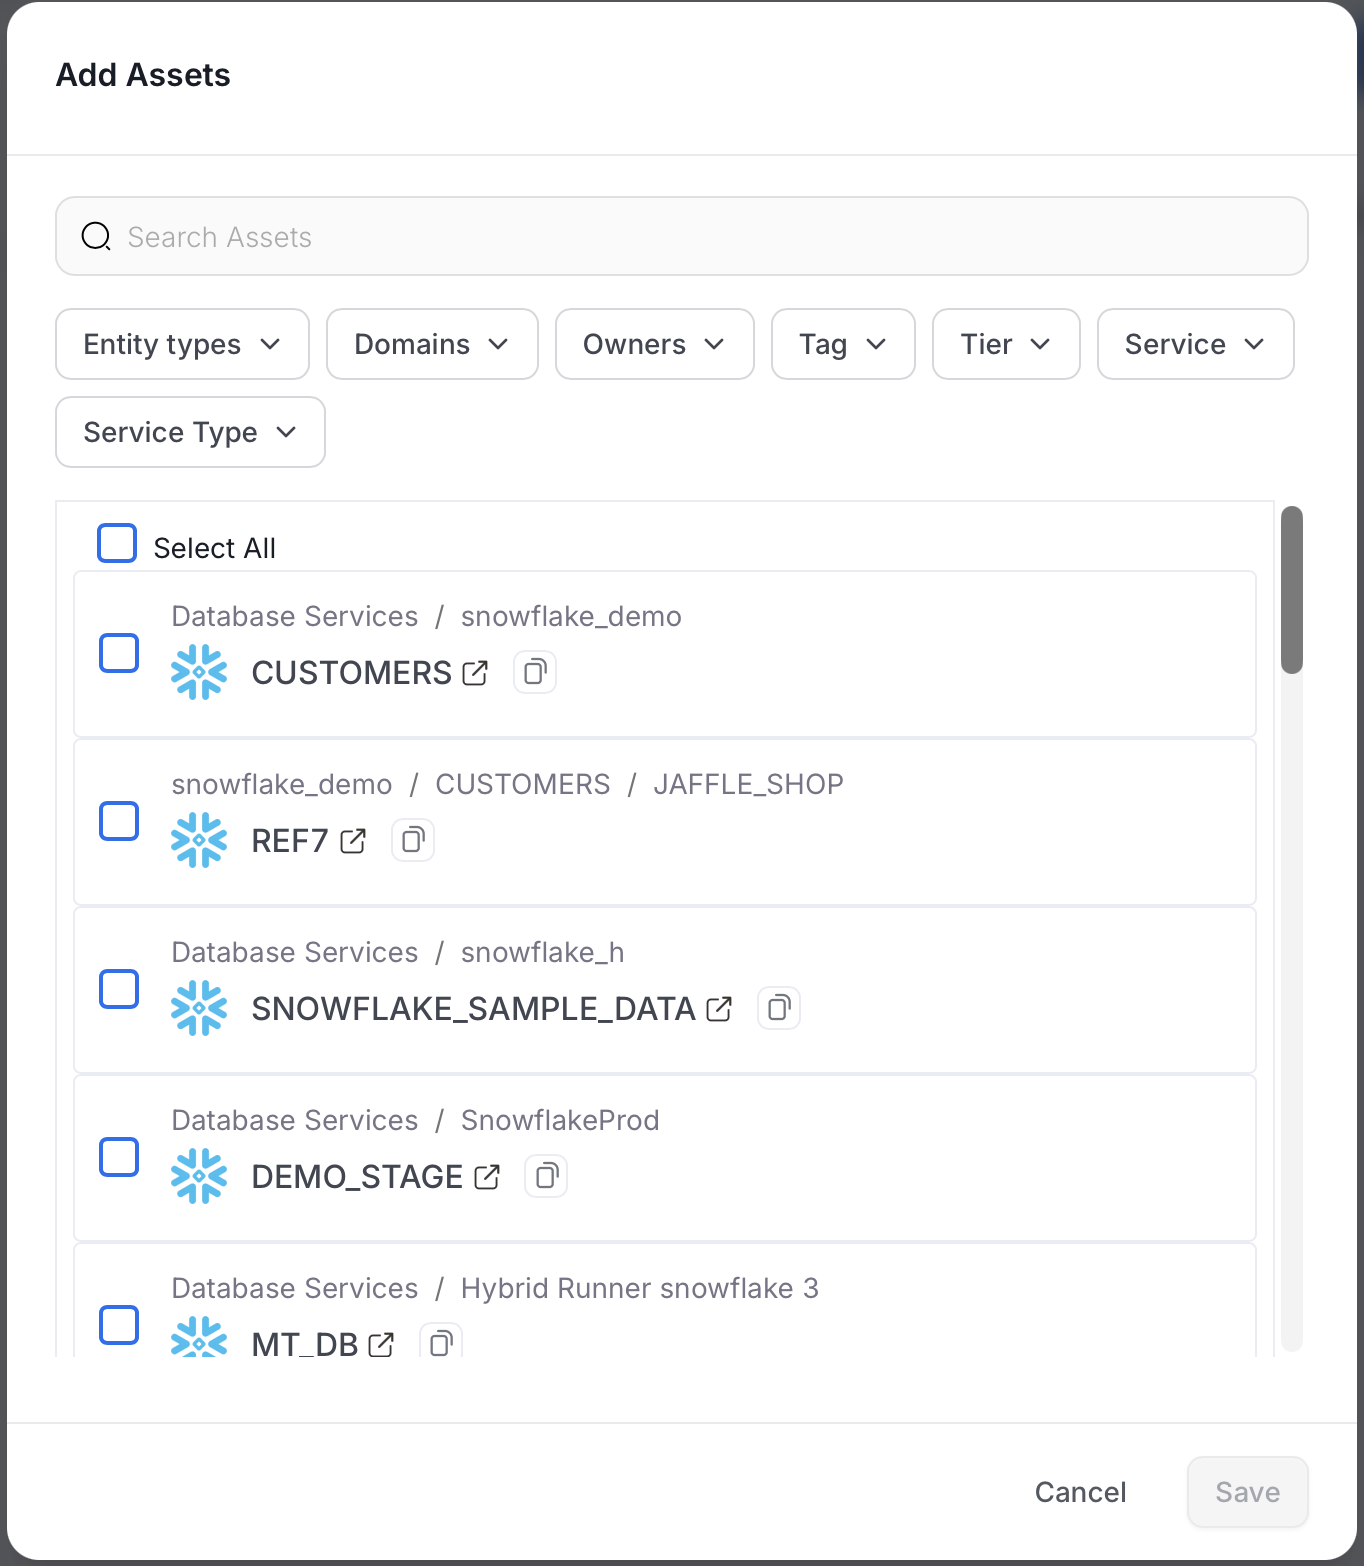
Task: Copy the DEMO_STAGE asset link
Action: 546,1176
